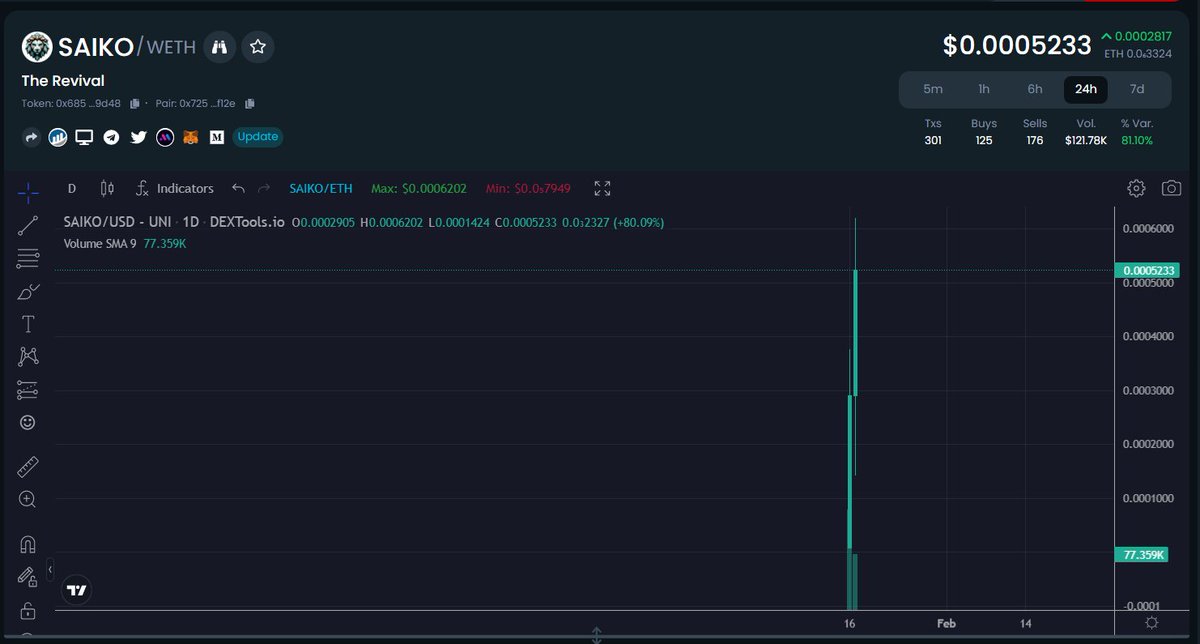Click The Revival token subtitle
Image resolution: width=1200 pixels, height=644 pixels.
tap(63, 81)
